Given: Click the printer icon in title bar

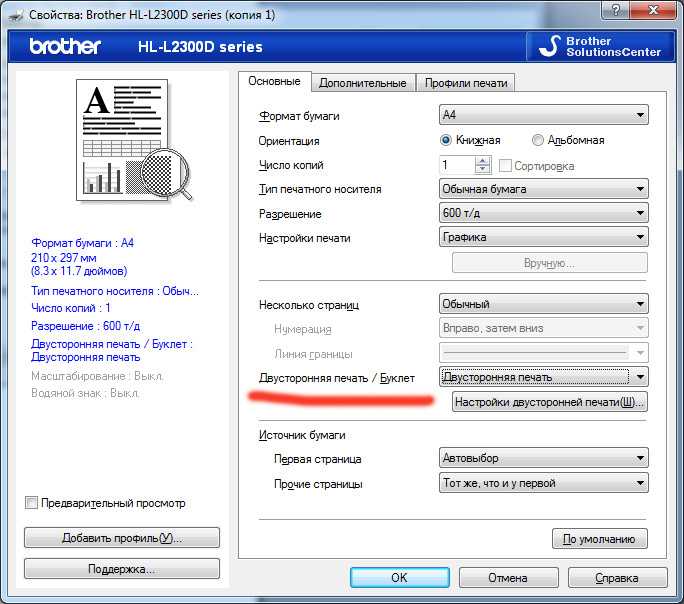Looking at the screenshot, I should click(x=17, y=15).
